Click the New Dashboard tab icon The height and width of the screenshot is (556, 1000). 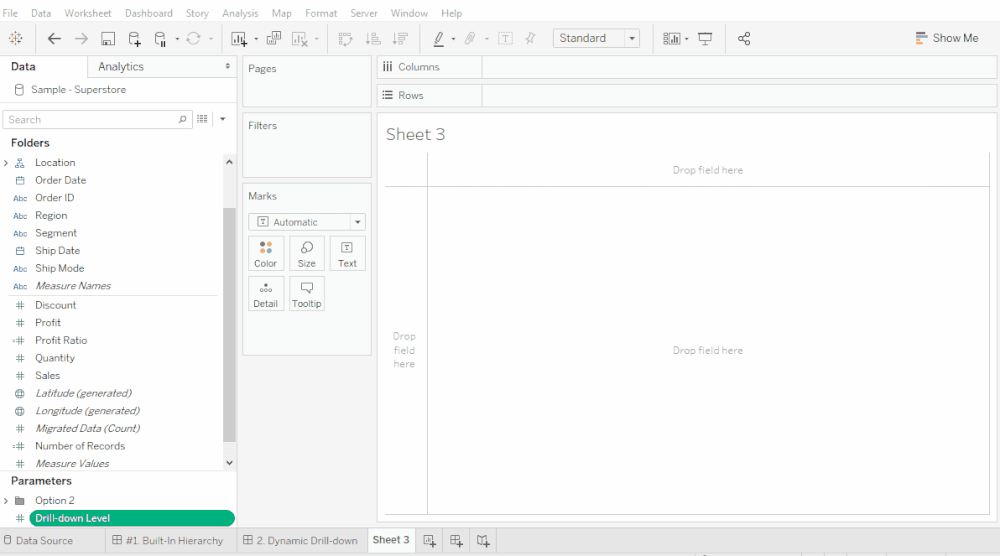[456, 541]
